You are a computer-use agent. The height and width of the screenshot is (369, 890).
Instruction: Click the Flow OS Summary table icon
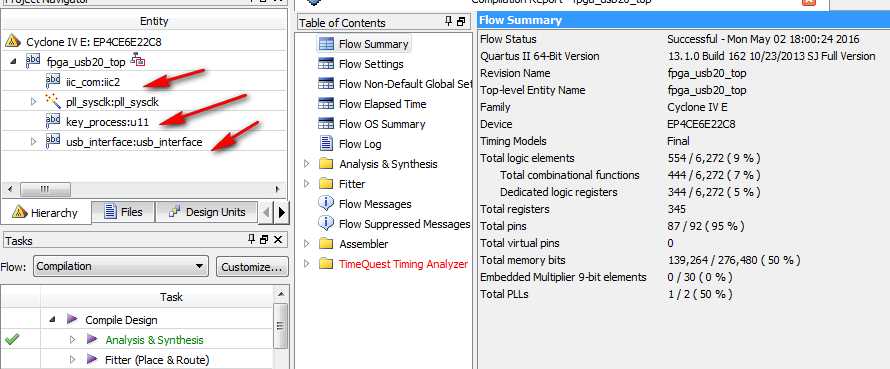[x=326, y=124]
